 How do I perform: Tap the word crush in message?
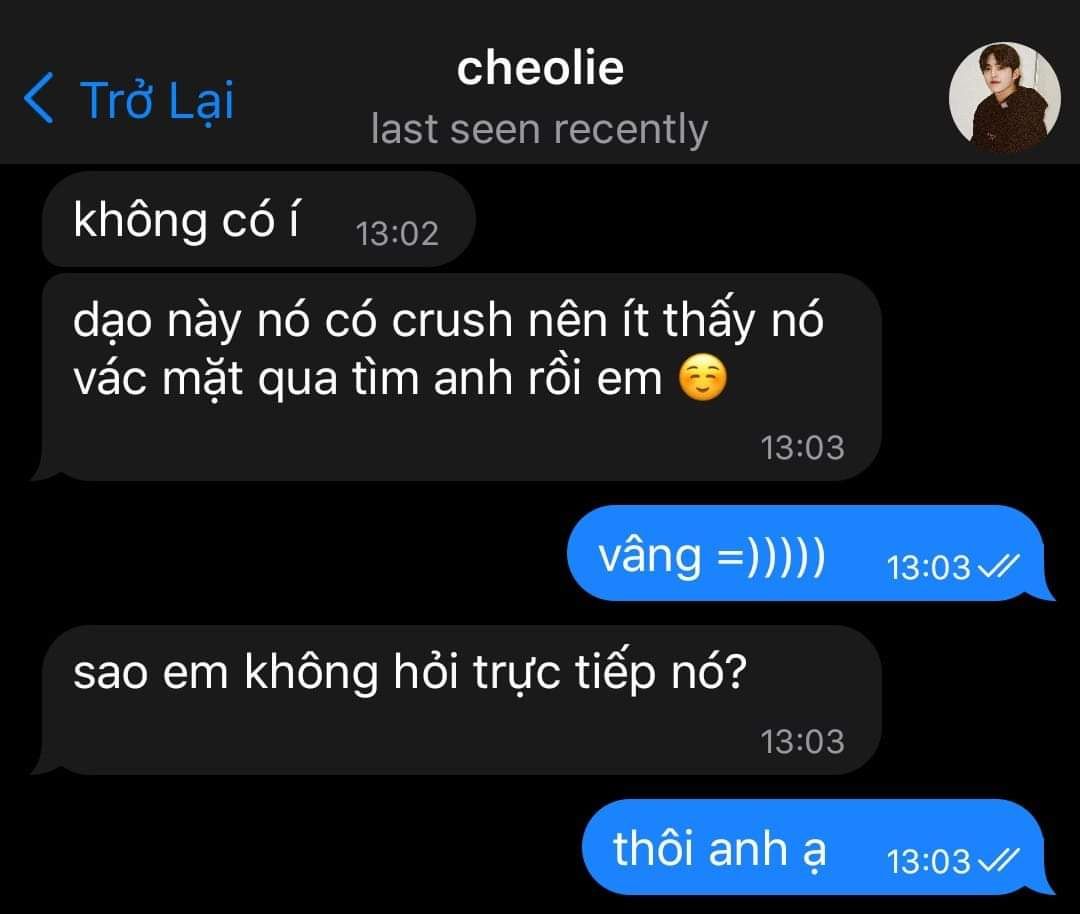click(x=453, y=321)
